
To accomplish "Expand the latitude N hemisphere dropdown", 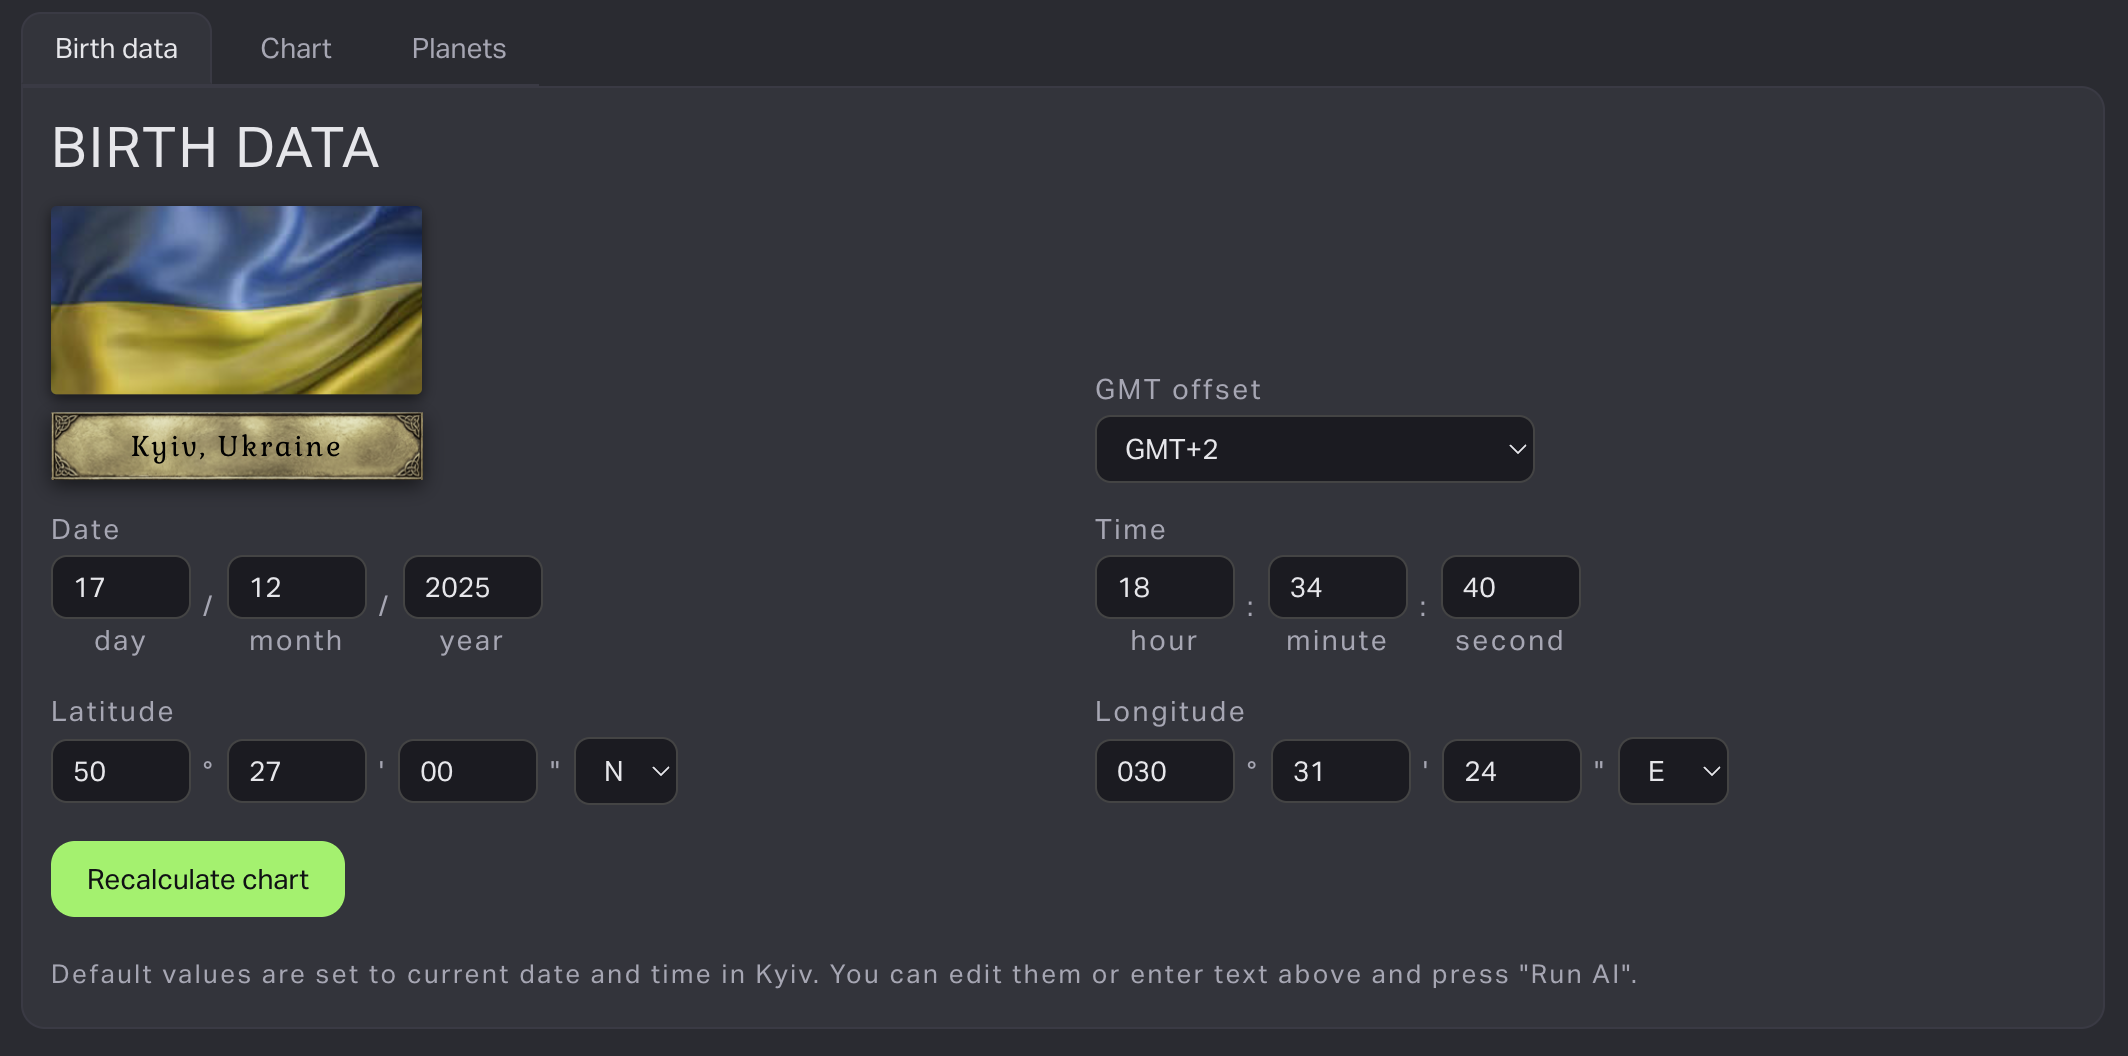I will point(626,771).
